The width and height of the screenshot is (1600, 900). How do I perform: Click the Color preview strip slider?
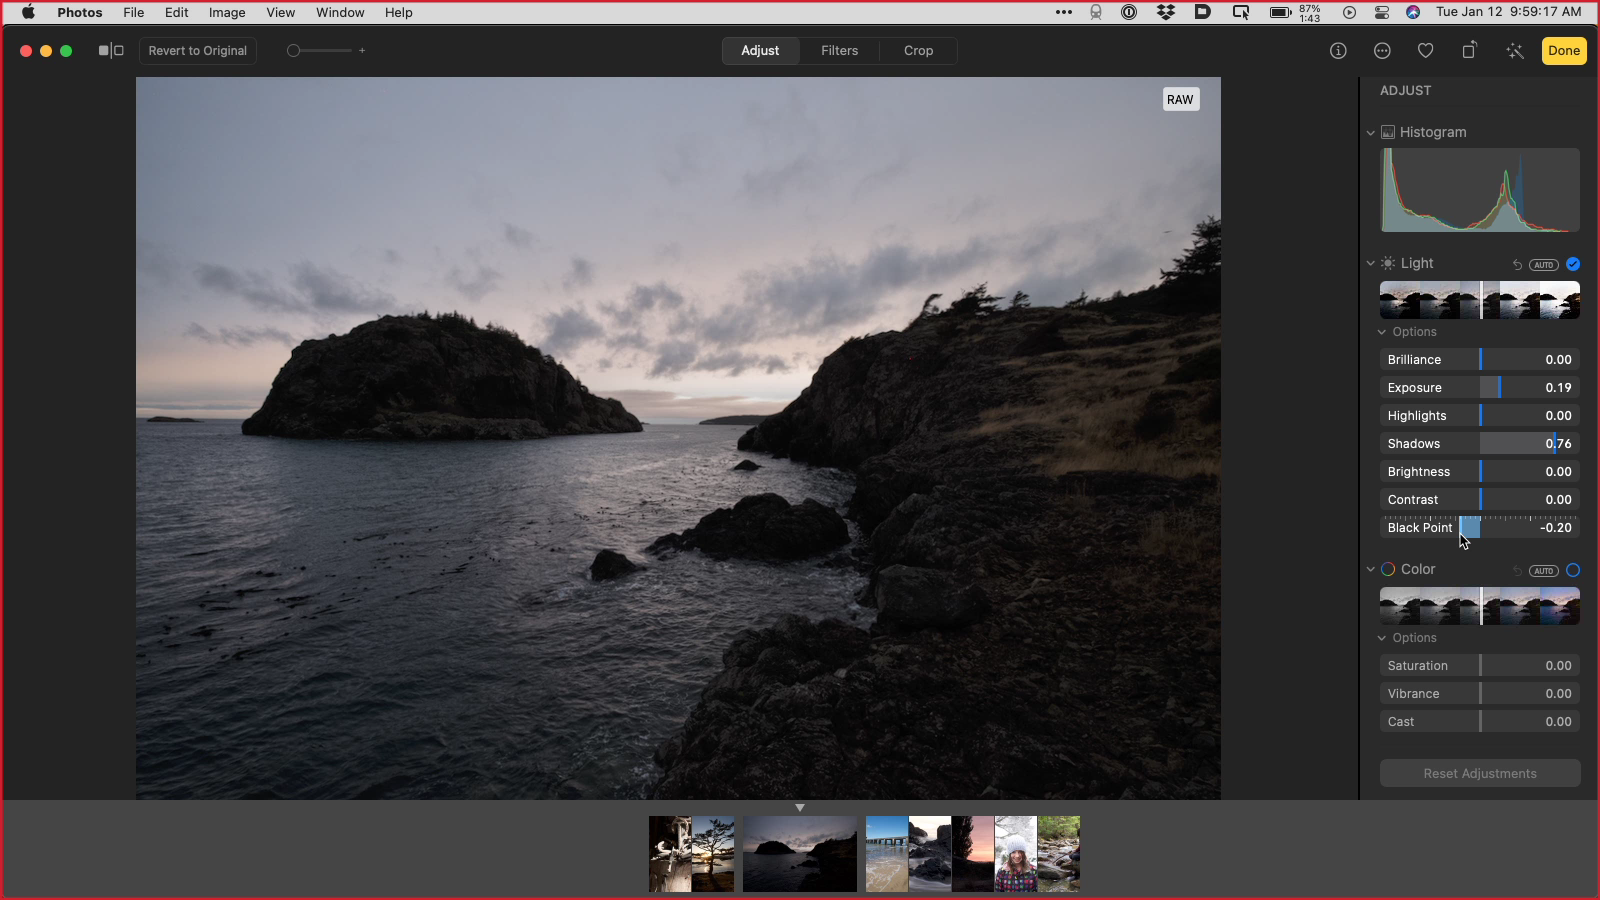pyautogui.click(x=1480, y=606)
